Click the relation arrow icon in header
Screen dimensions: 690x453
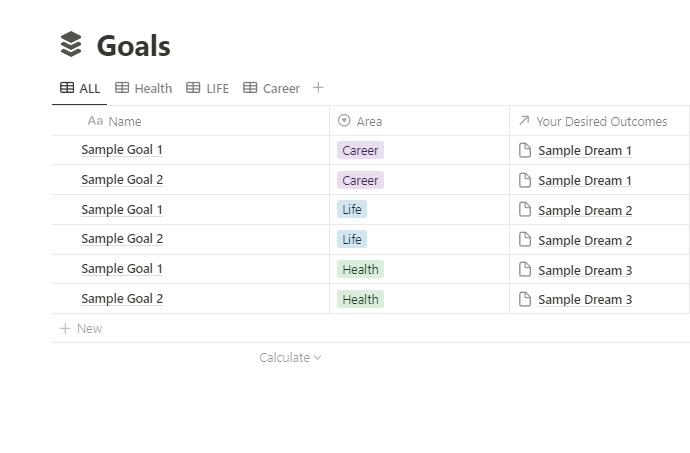tap(524, 121)
